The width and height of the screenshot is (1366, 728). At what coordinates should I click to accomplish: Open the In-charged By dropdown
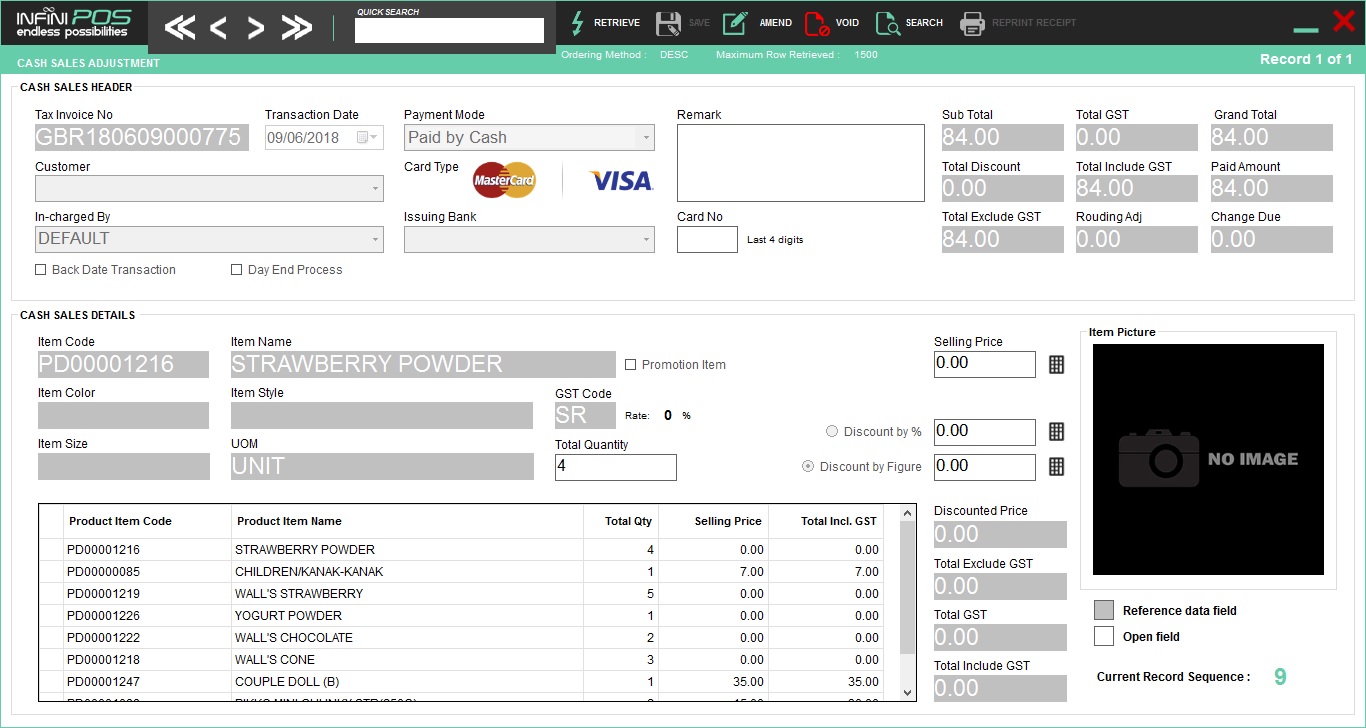(x=375, y=239)
